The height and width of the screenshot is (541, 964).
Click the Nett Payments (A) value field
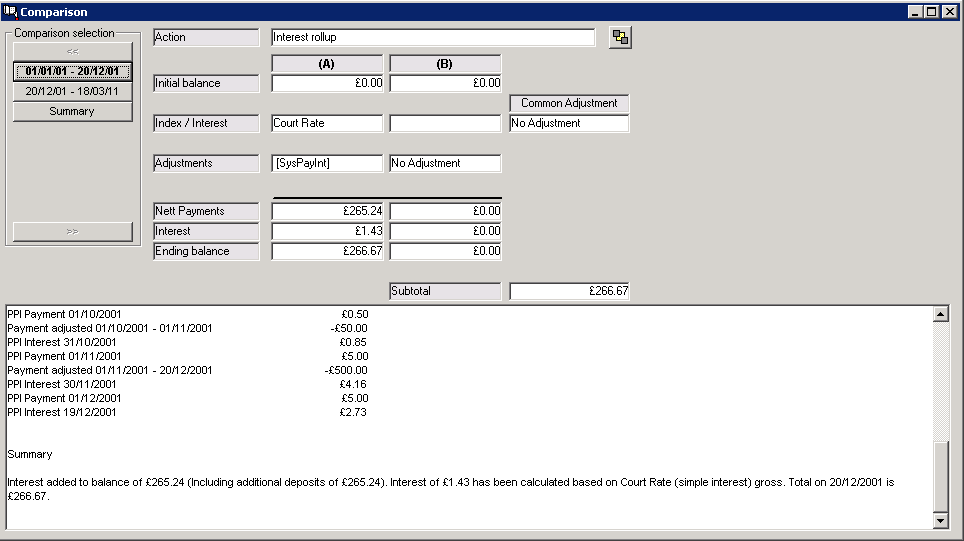click(326, 212)
